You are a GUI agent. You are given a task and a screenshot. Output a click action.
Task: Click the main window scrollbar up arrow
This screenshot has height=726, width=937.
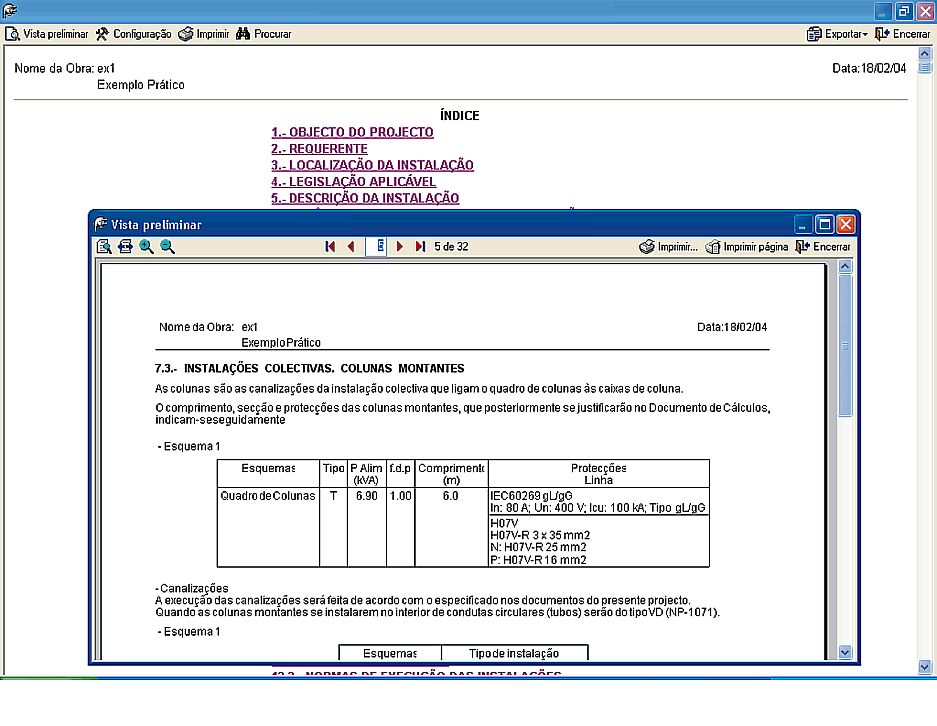(924, 53)
